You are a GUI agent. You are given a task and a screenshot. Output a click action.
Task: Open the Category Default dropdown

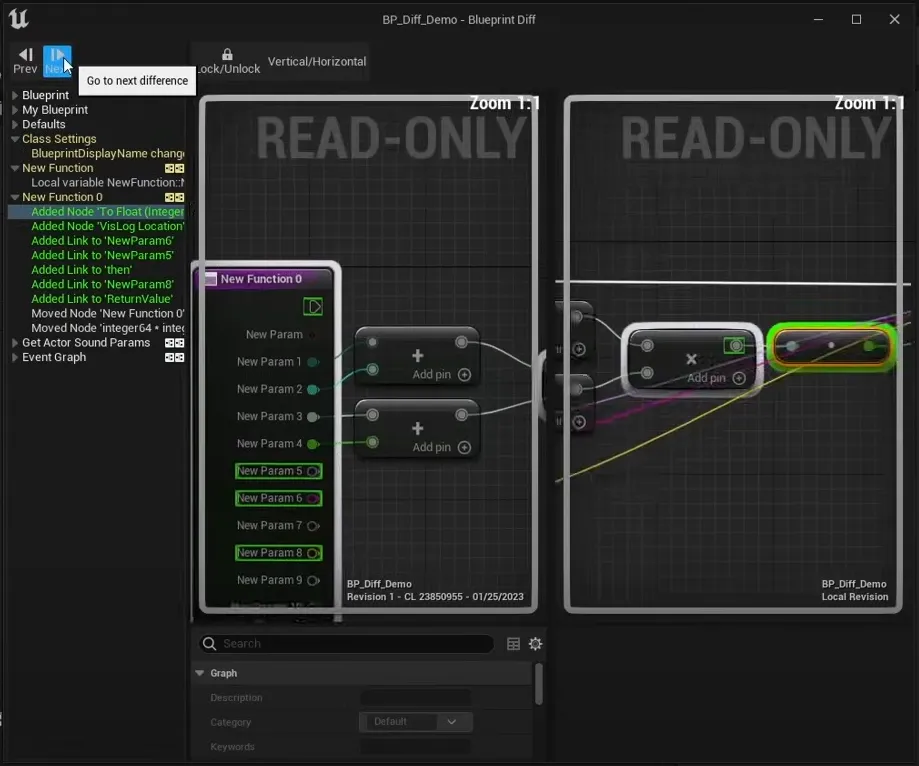point(416,722)
